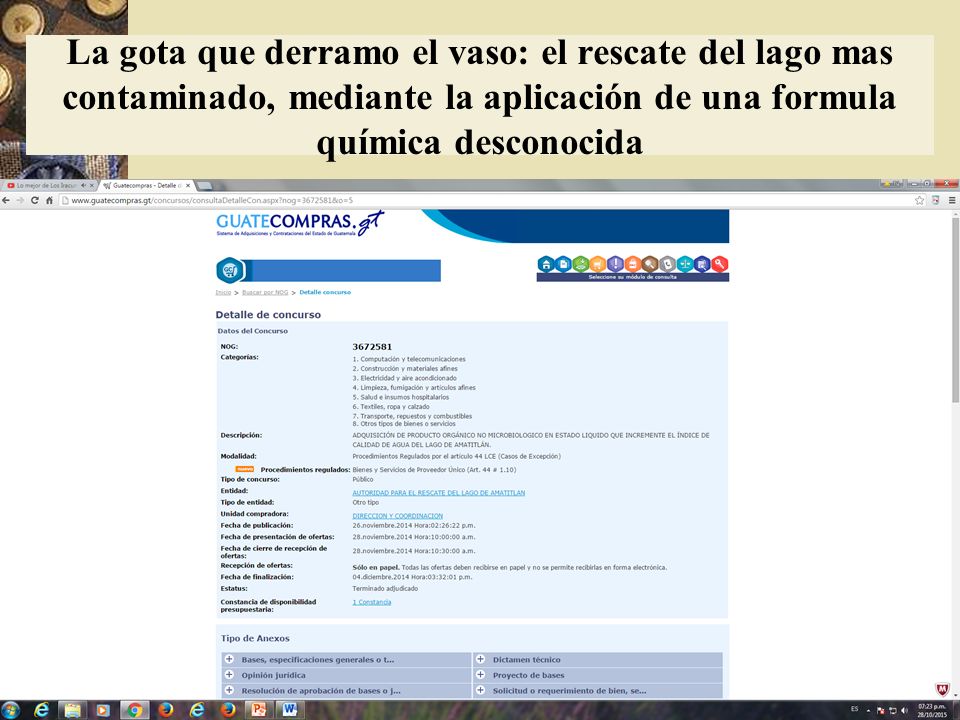Open the red search module icon
Screen dimensions: 960x720
[x=720, y=264]
